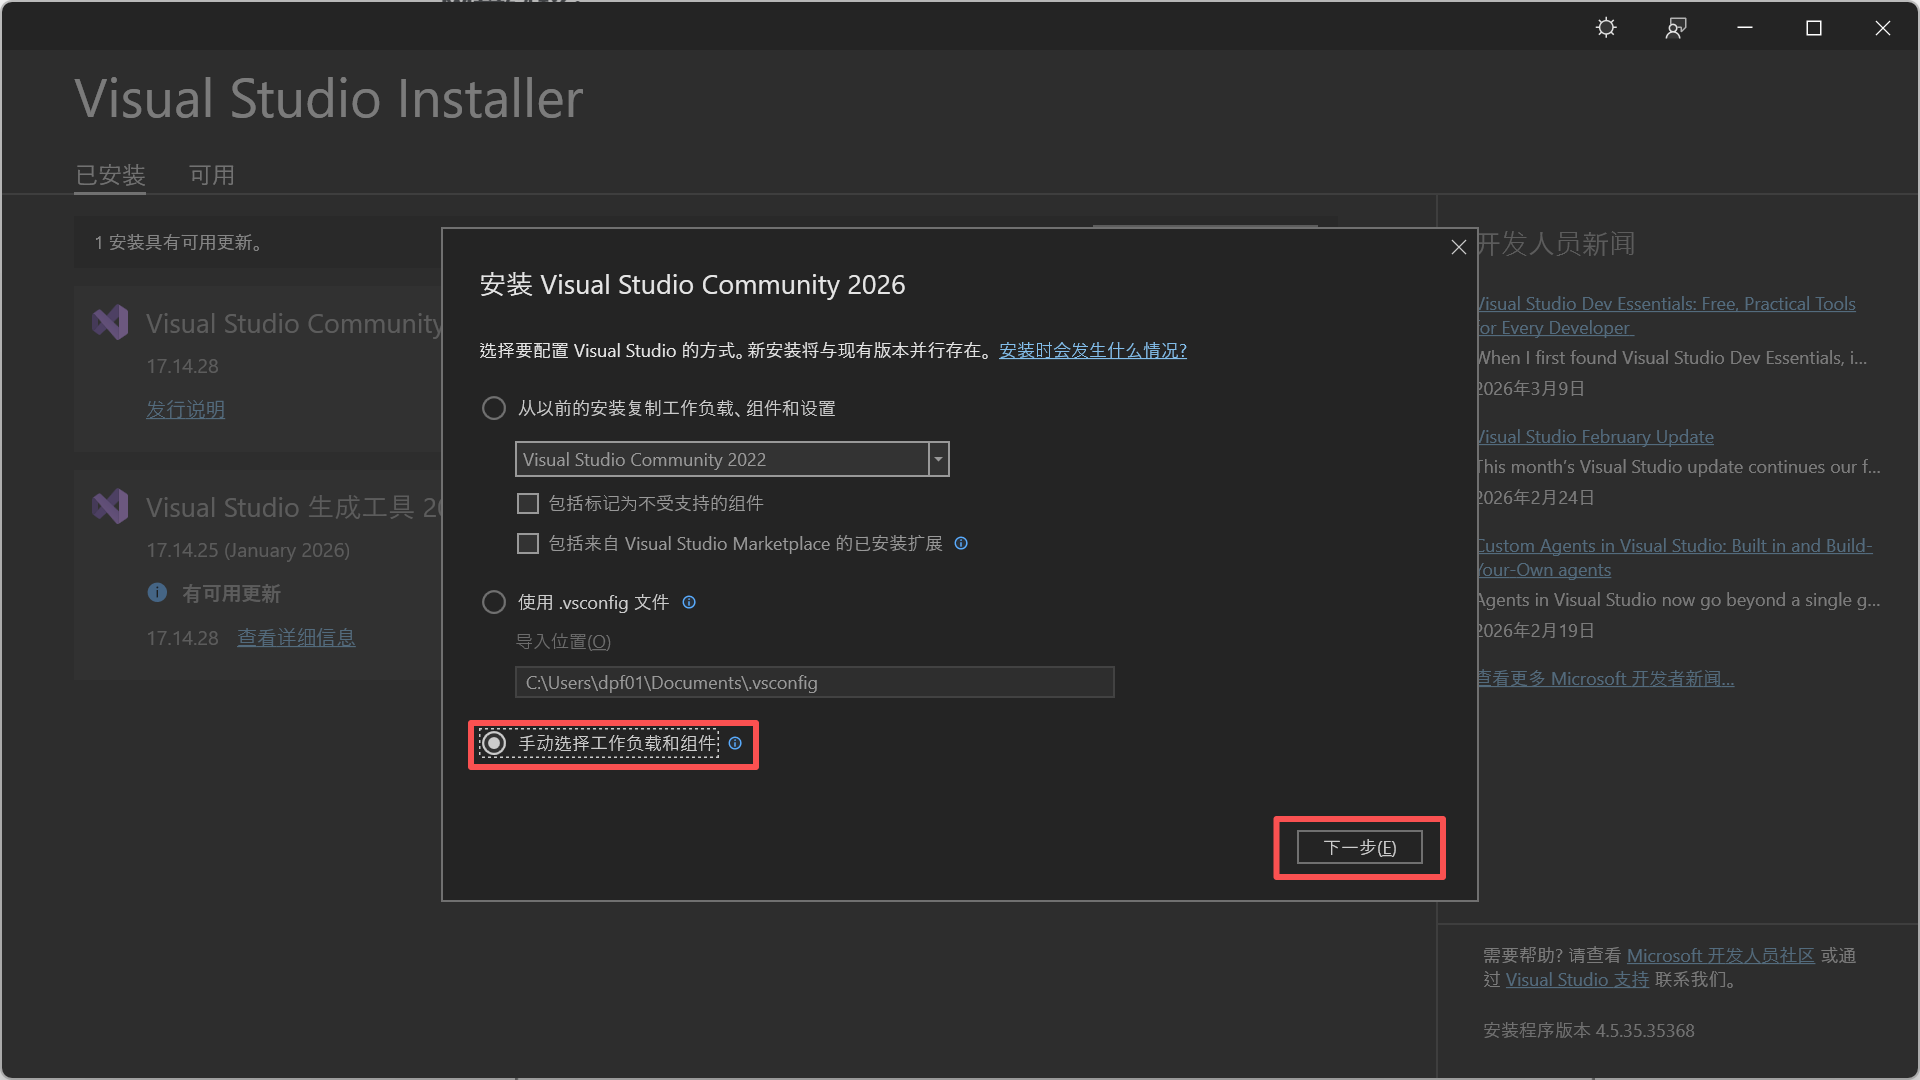Click 17.14.25 (January 2026) version text

click(248, 550)
